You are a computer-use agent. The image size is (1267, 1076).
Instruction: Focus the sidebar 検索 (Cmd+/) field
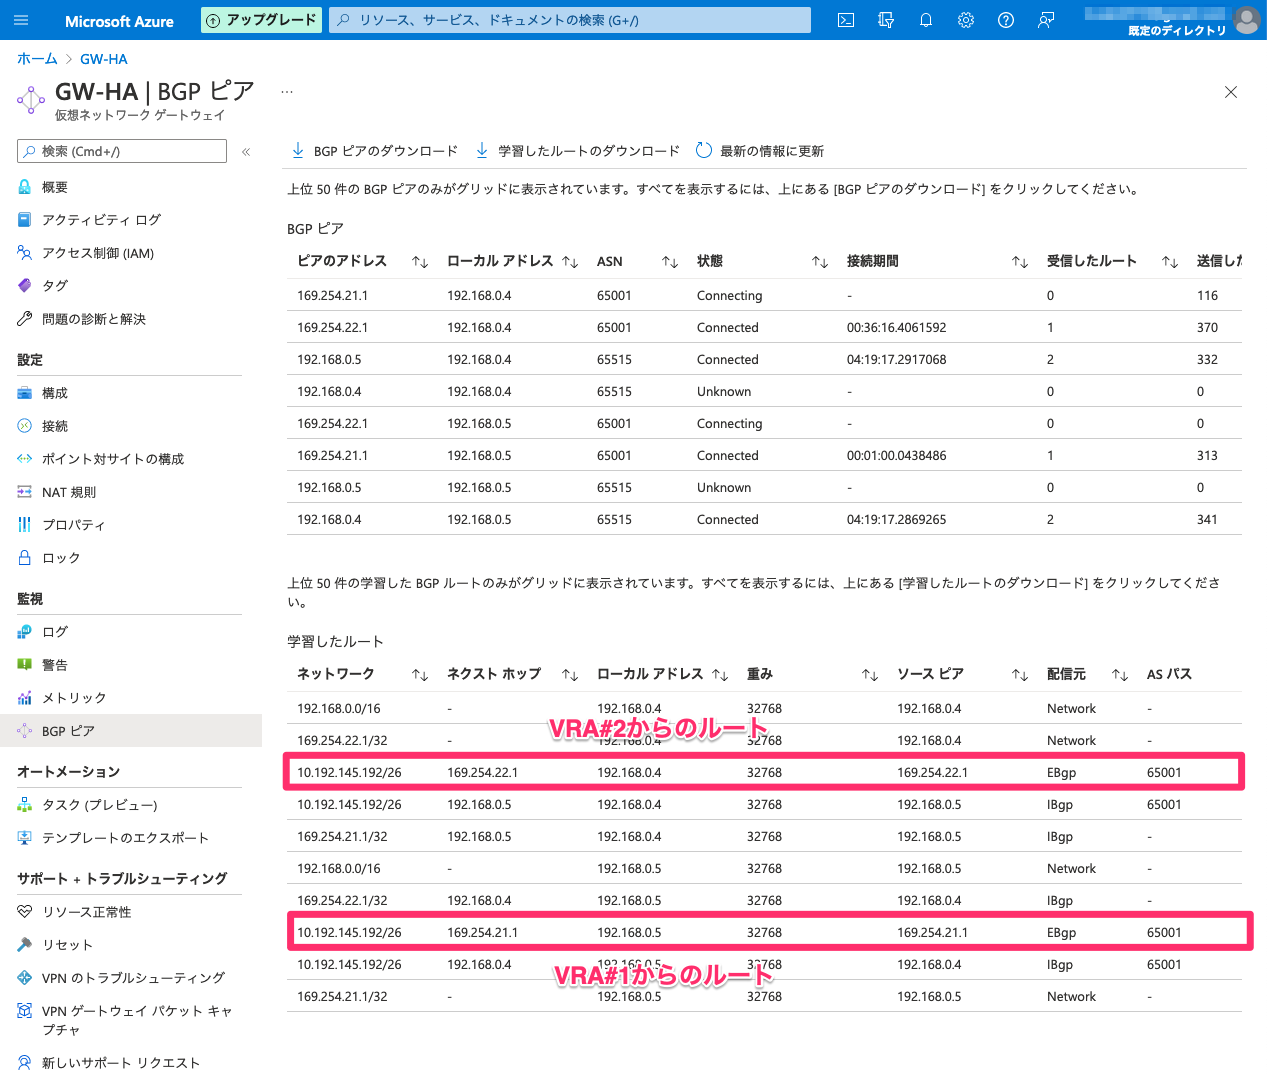pyautogui.click(x=122, y=151)
